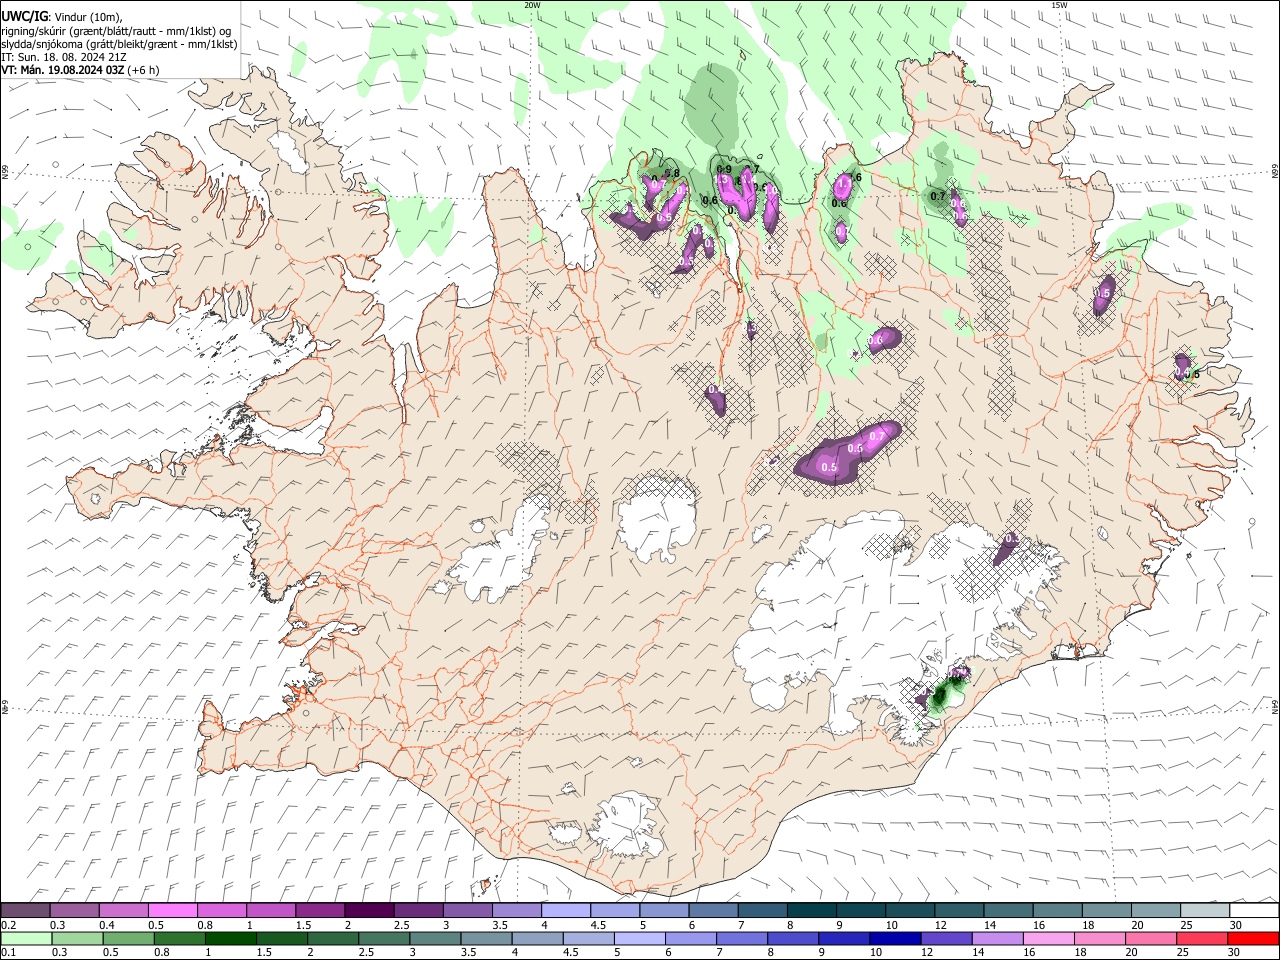1280x960 pixels.
Task: Pick the light periwinkle 5–6 rain swatch
Action: tap(640, 939)
